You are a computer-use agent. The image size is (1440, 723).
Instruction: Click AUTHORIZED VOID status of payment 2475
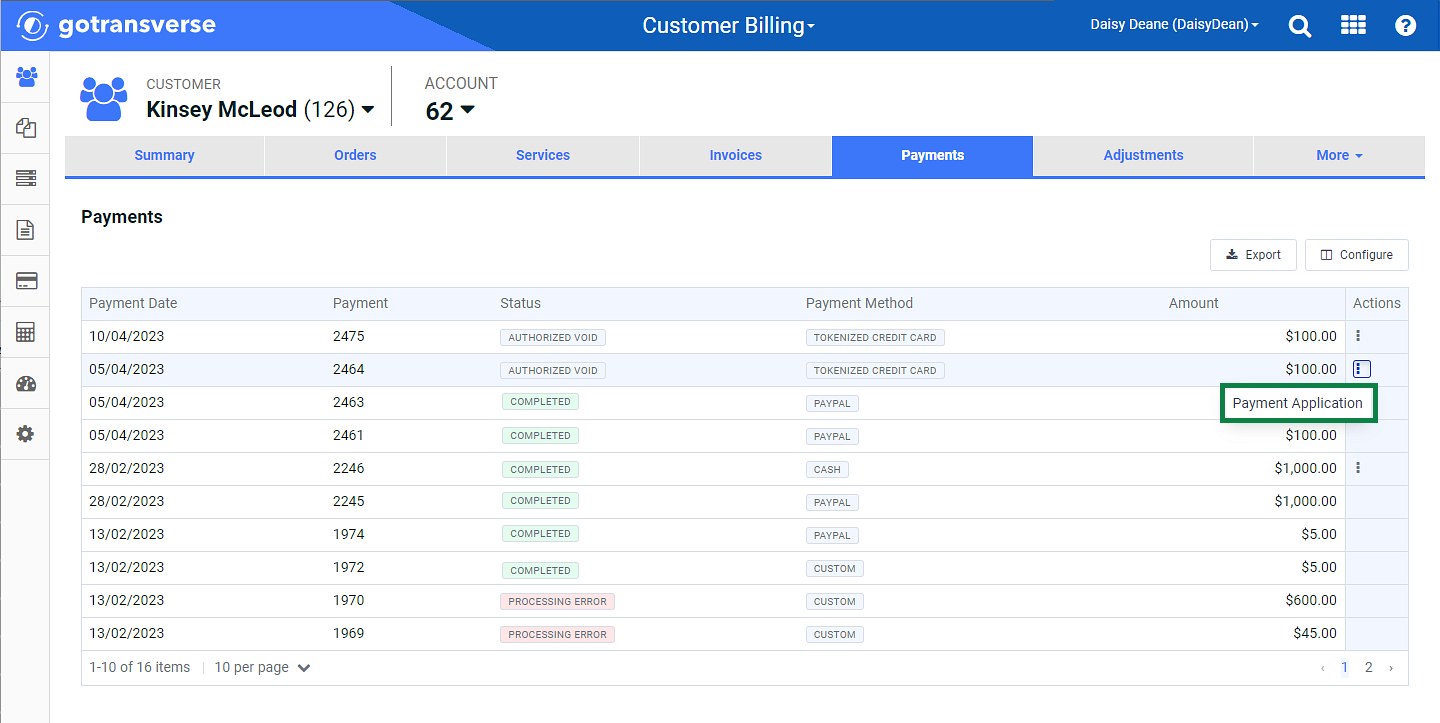point(553,337)
